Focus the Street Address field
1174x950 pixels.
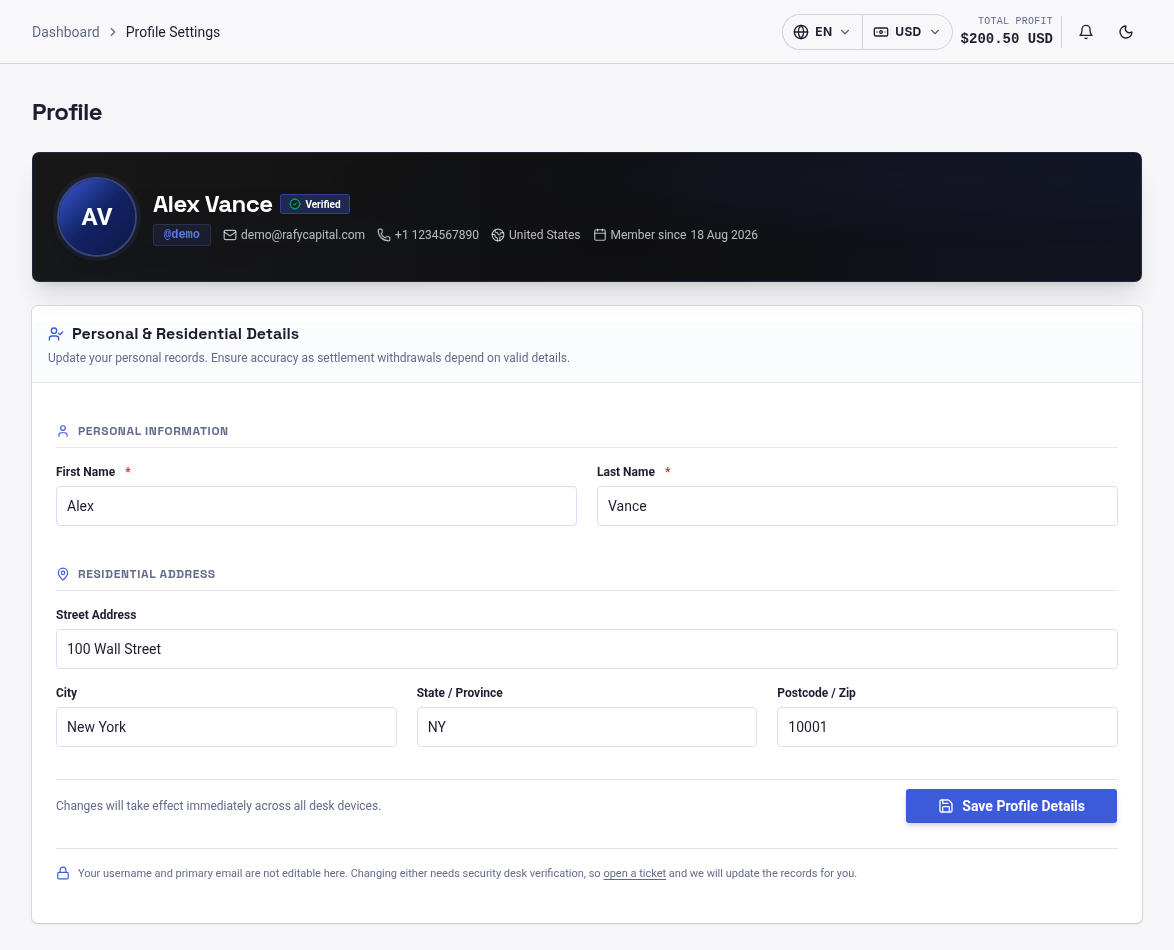coord(587,649)
